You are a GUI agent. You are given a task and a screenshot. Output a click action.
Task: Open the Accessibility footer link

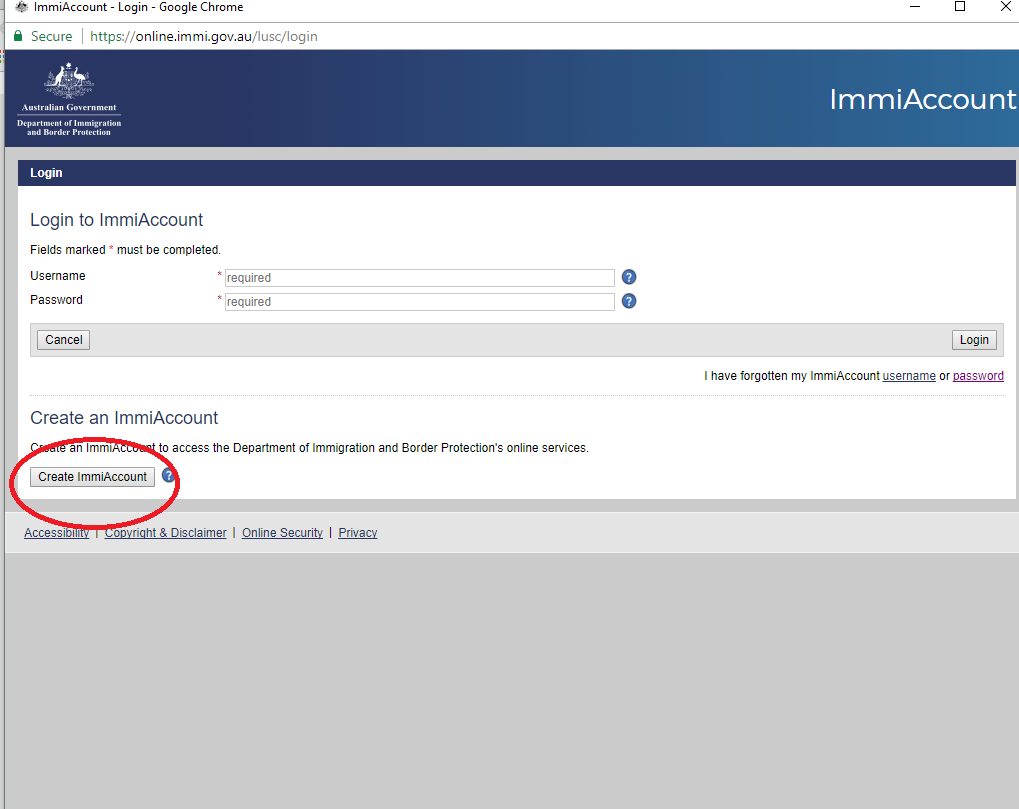click(57, 533)
